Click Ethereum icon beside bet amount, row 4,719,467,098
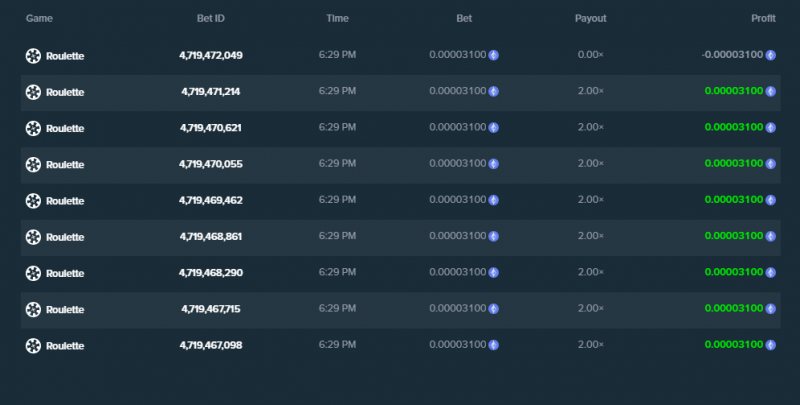800x405 pixels. [x=493, y=345]
